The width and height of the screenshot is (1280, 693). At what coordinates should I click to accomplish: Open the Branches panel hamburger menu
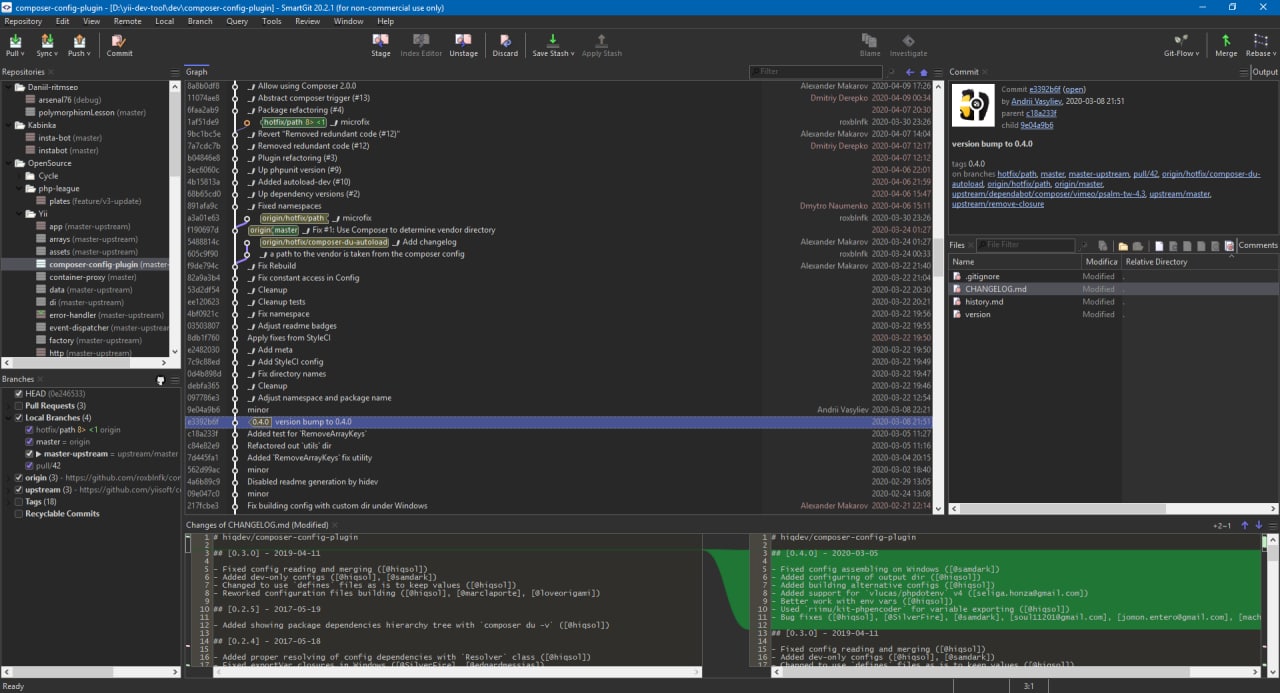(x=174, y=380)
